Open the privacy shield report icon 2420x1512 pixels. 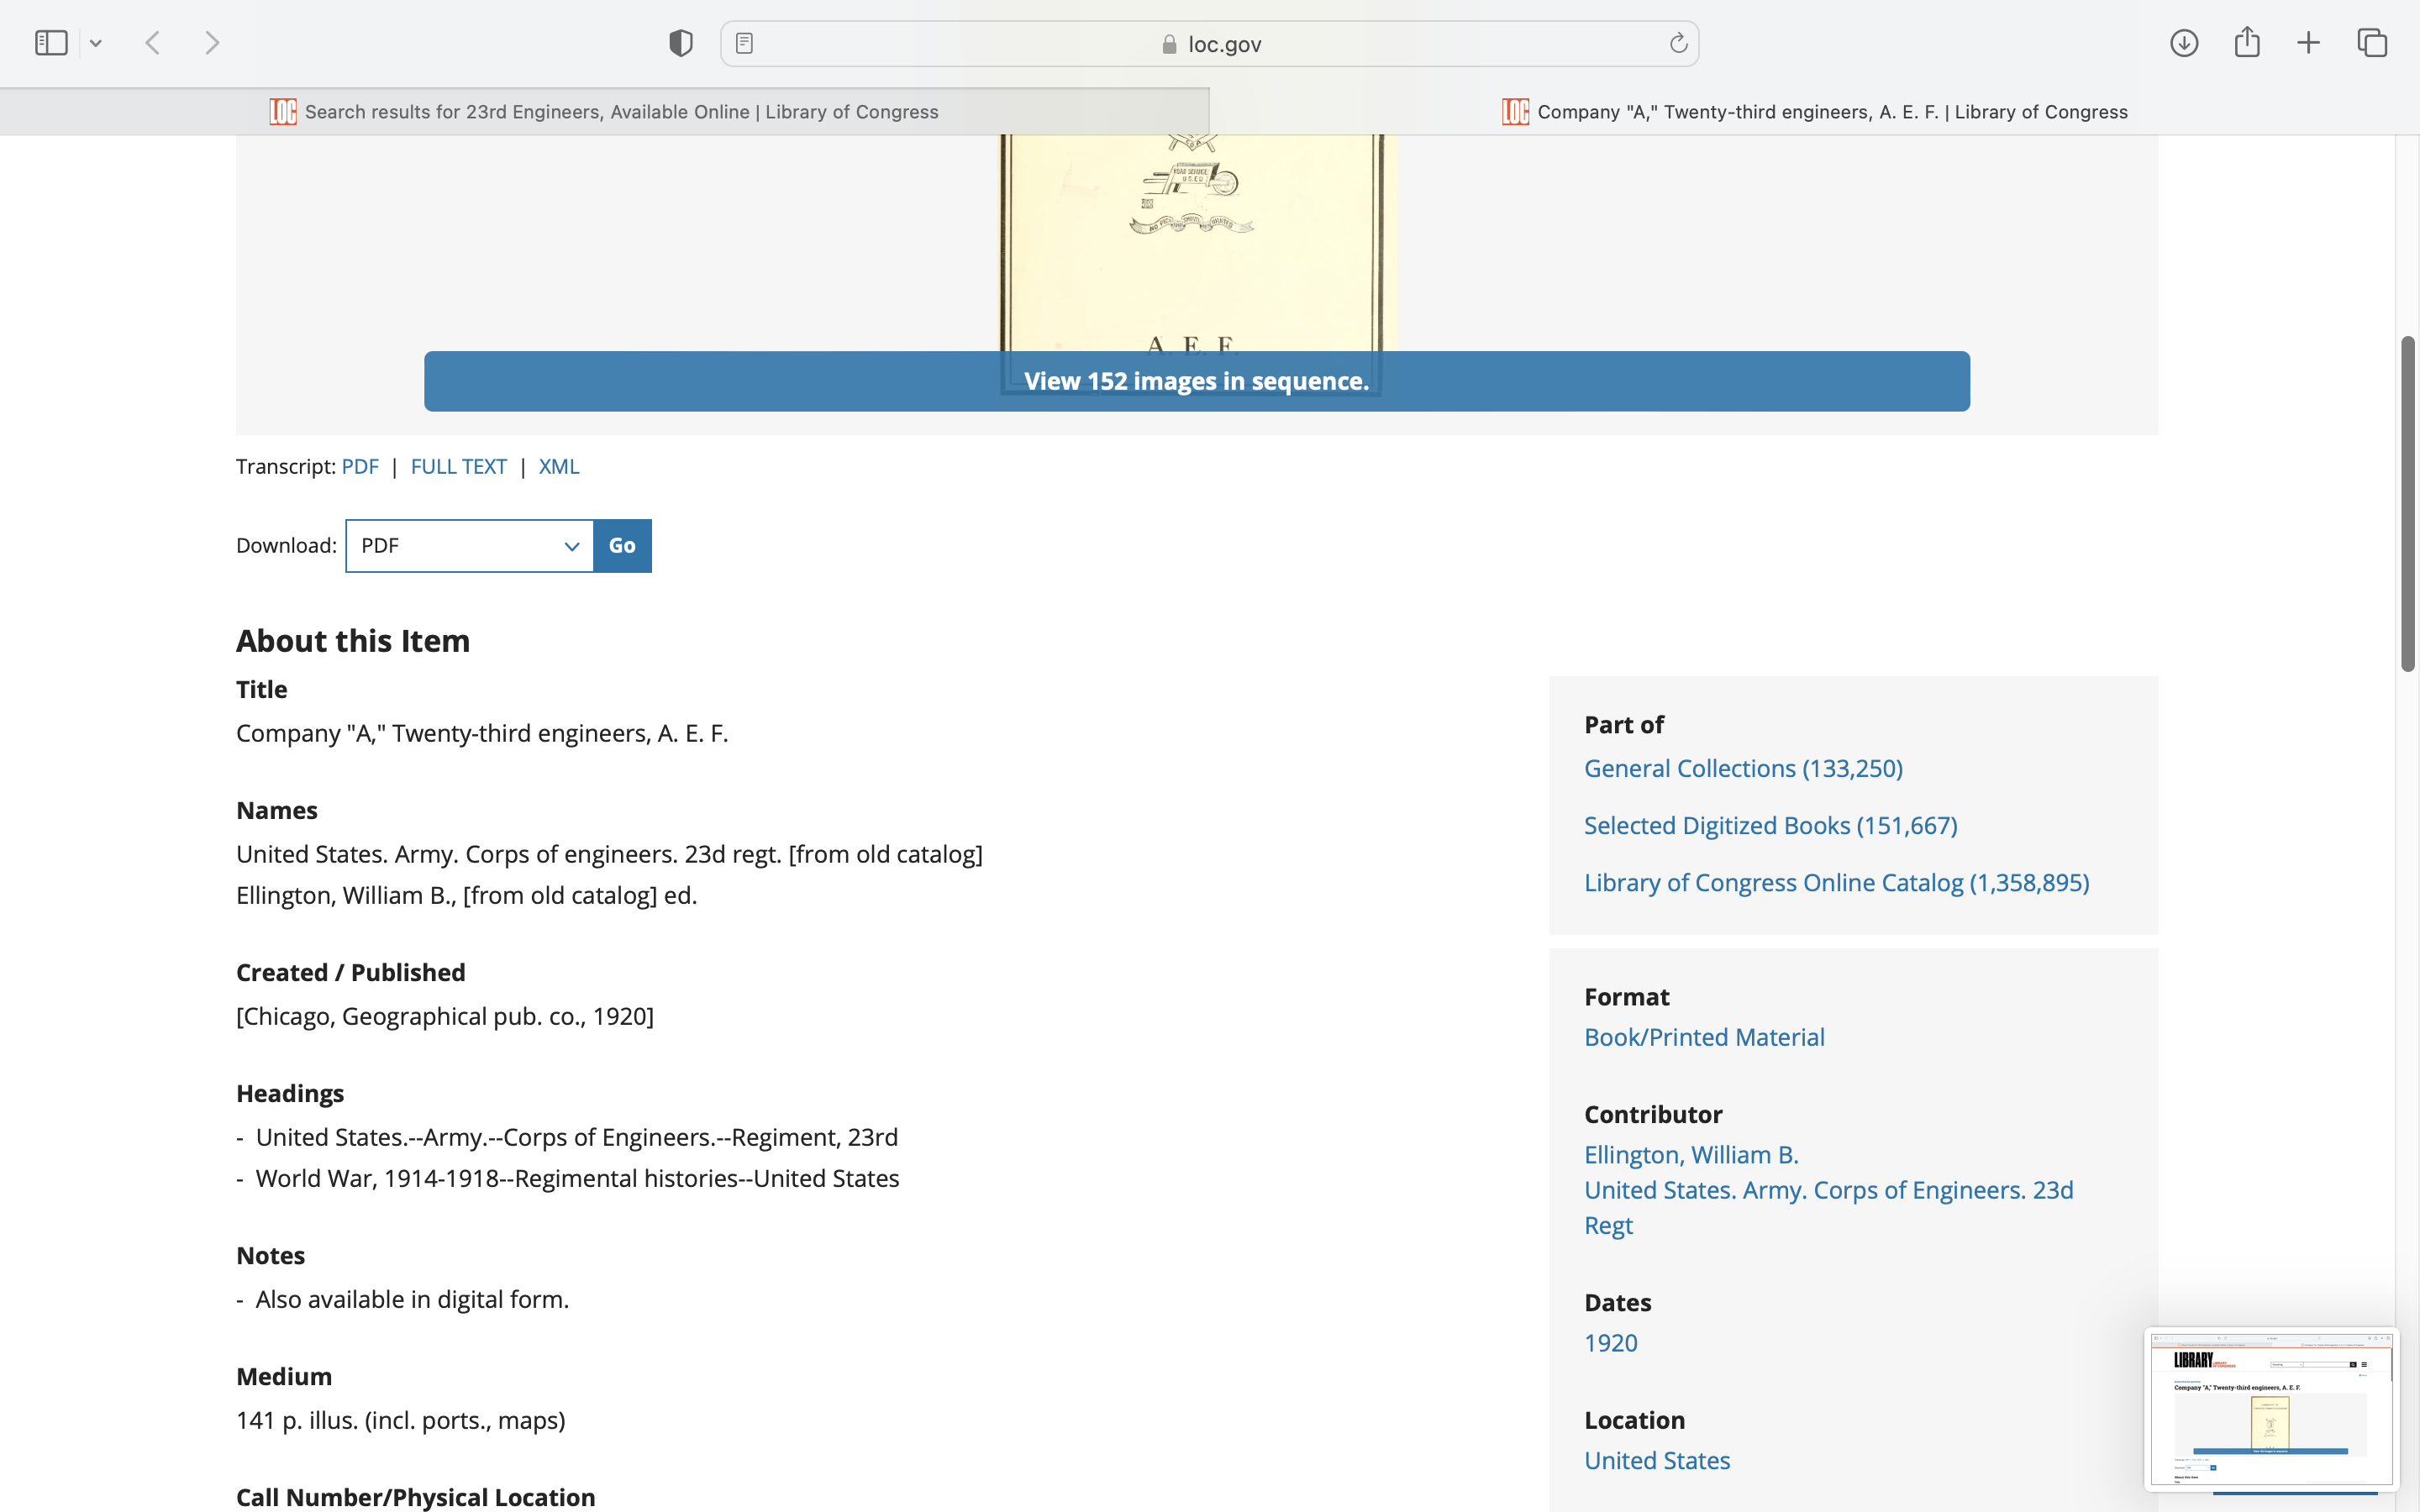point(680,43)
